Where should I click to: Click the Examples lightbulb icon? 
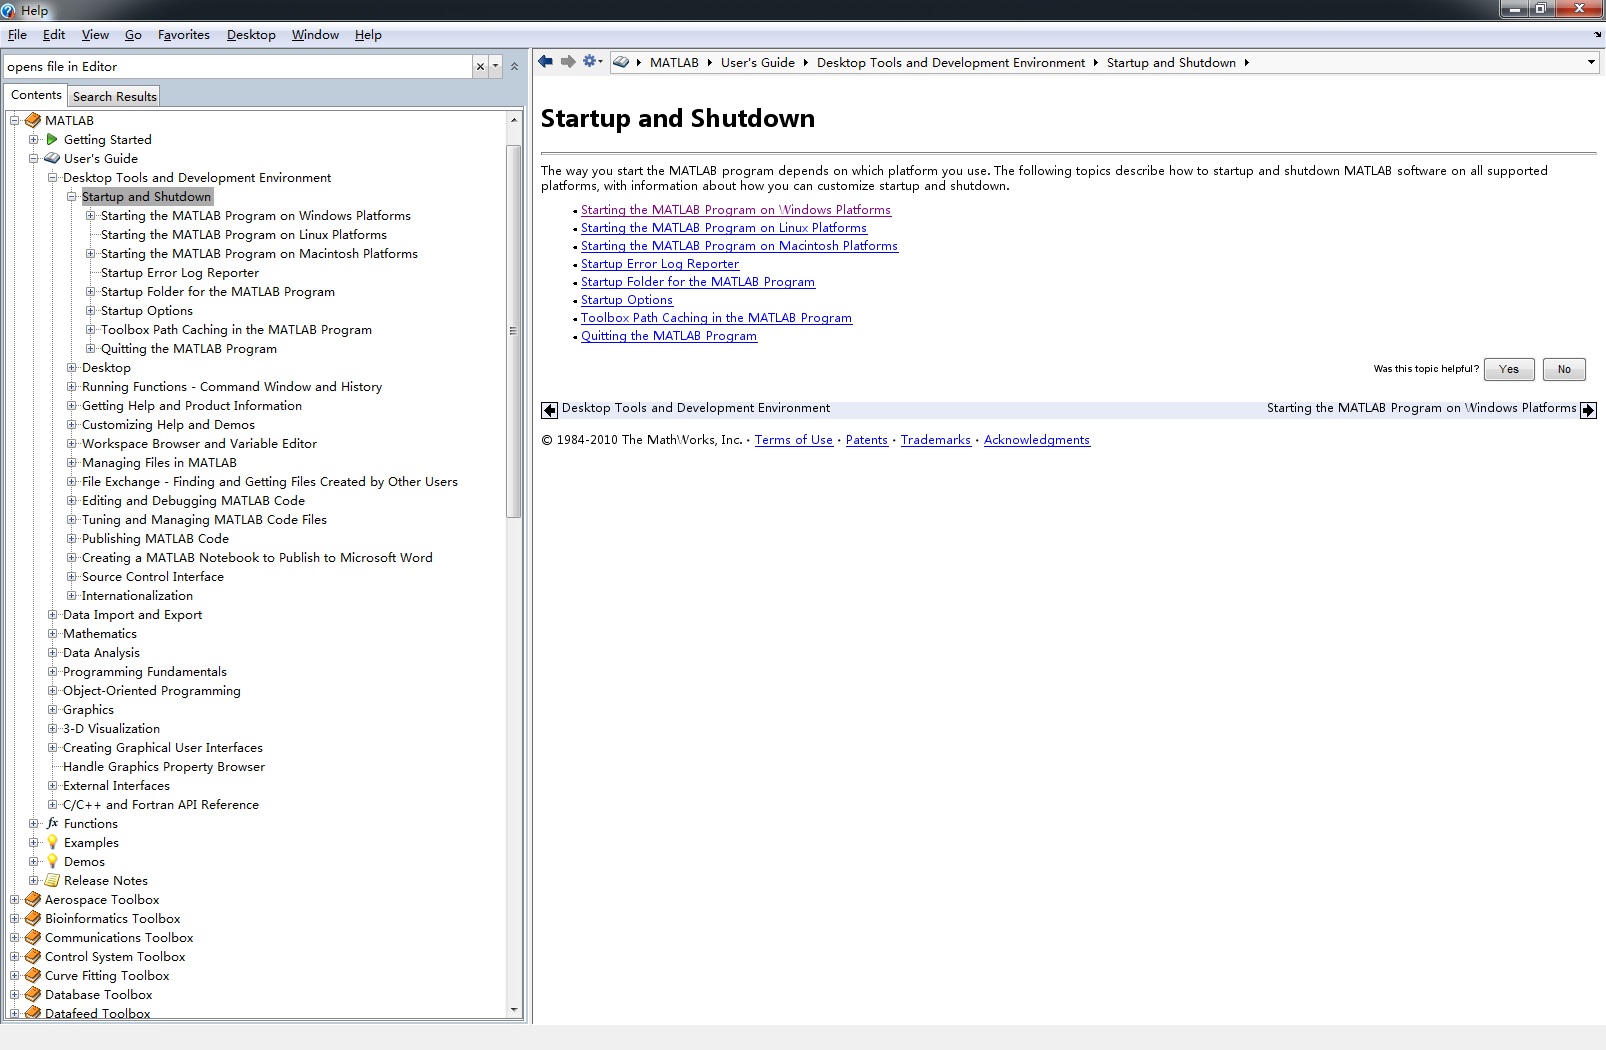(52, 842)
